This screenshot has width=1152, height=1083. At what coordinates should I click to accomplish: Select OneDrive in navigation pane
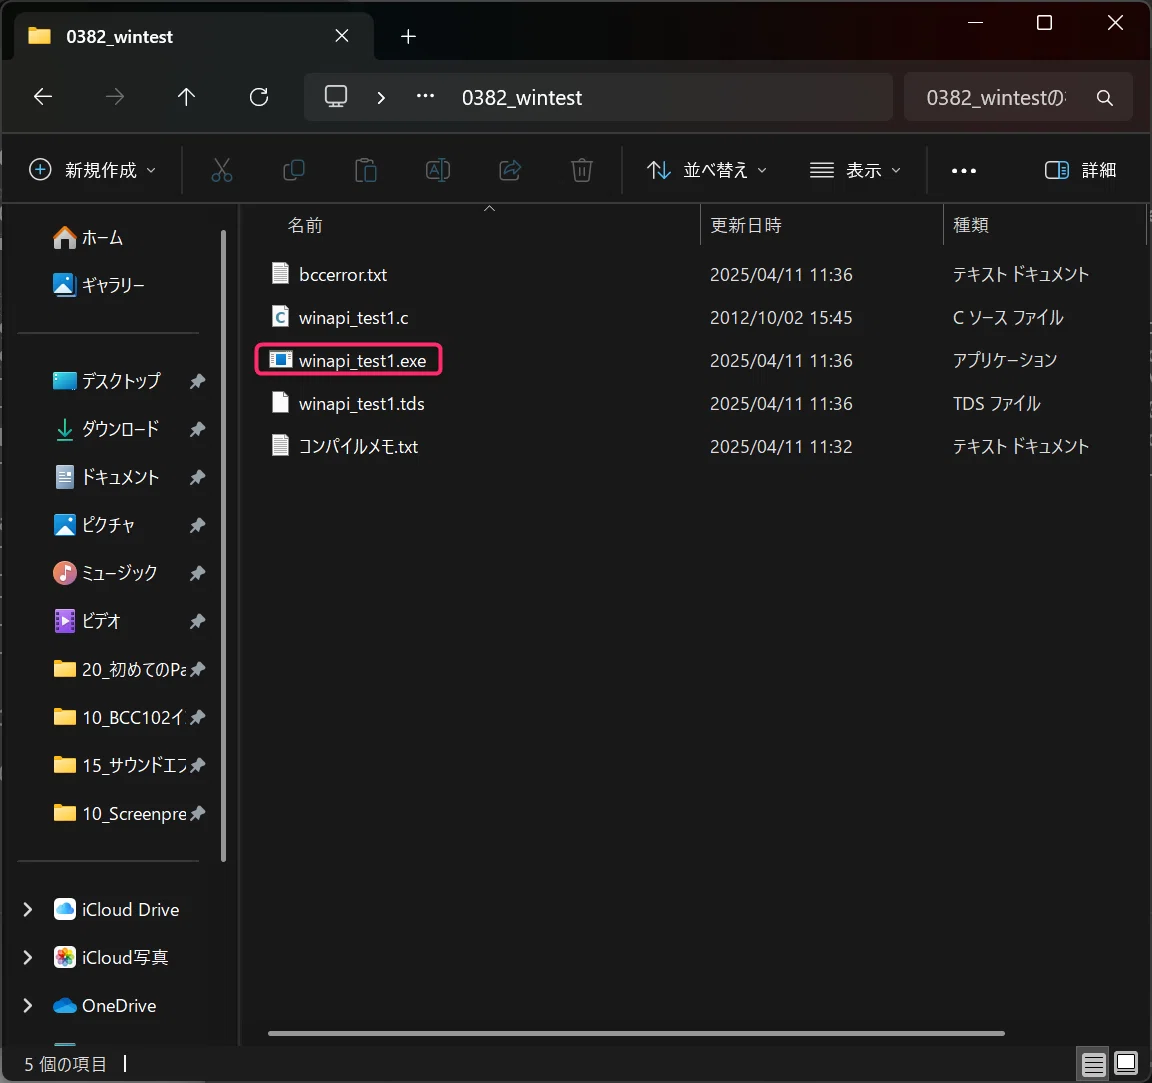tap(105, 1006)
